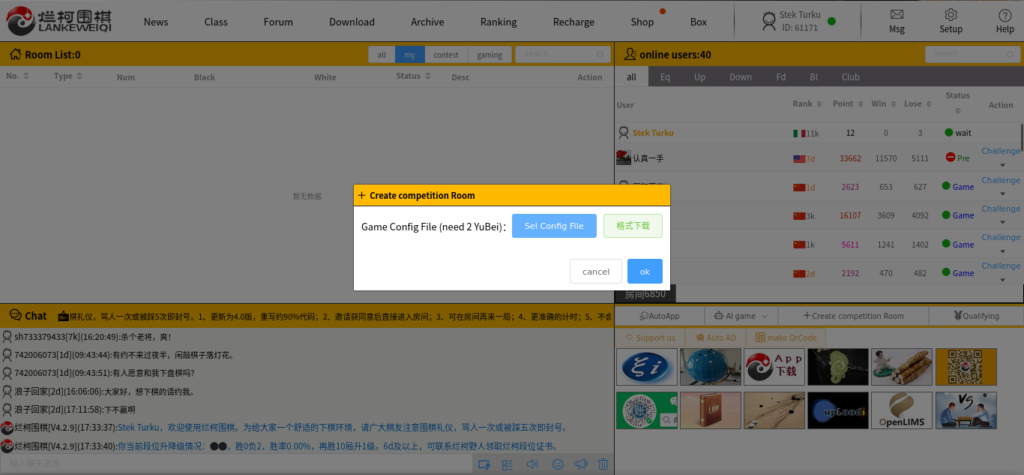Viewport: 1024px width, 475px height.
Task: Sort users by Rank column arrows
Action: pos(819,104)
